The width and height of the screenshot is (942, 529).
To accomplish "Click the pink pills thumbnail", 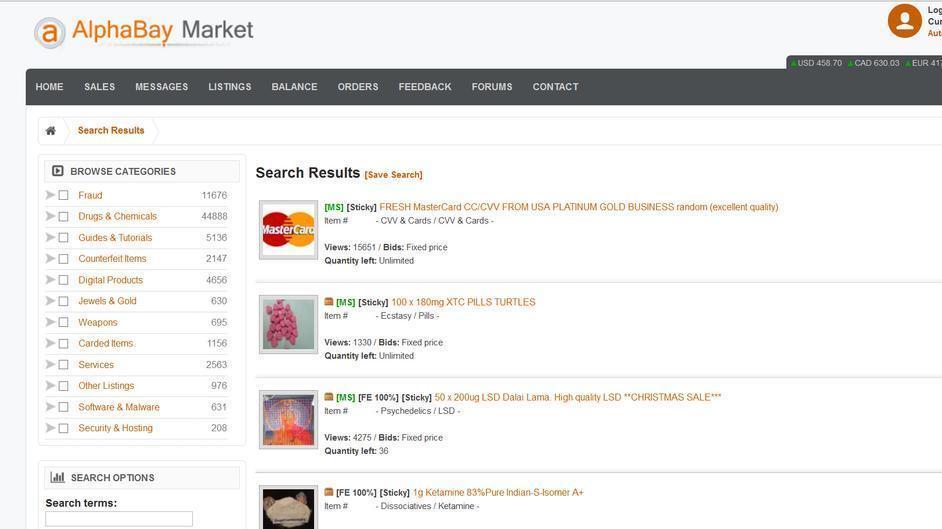I will tap(288, 324).
